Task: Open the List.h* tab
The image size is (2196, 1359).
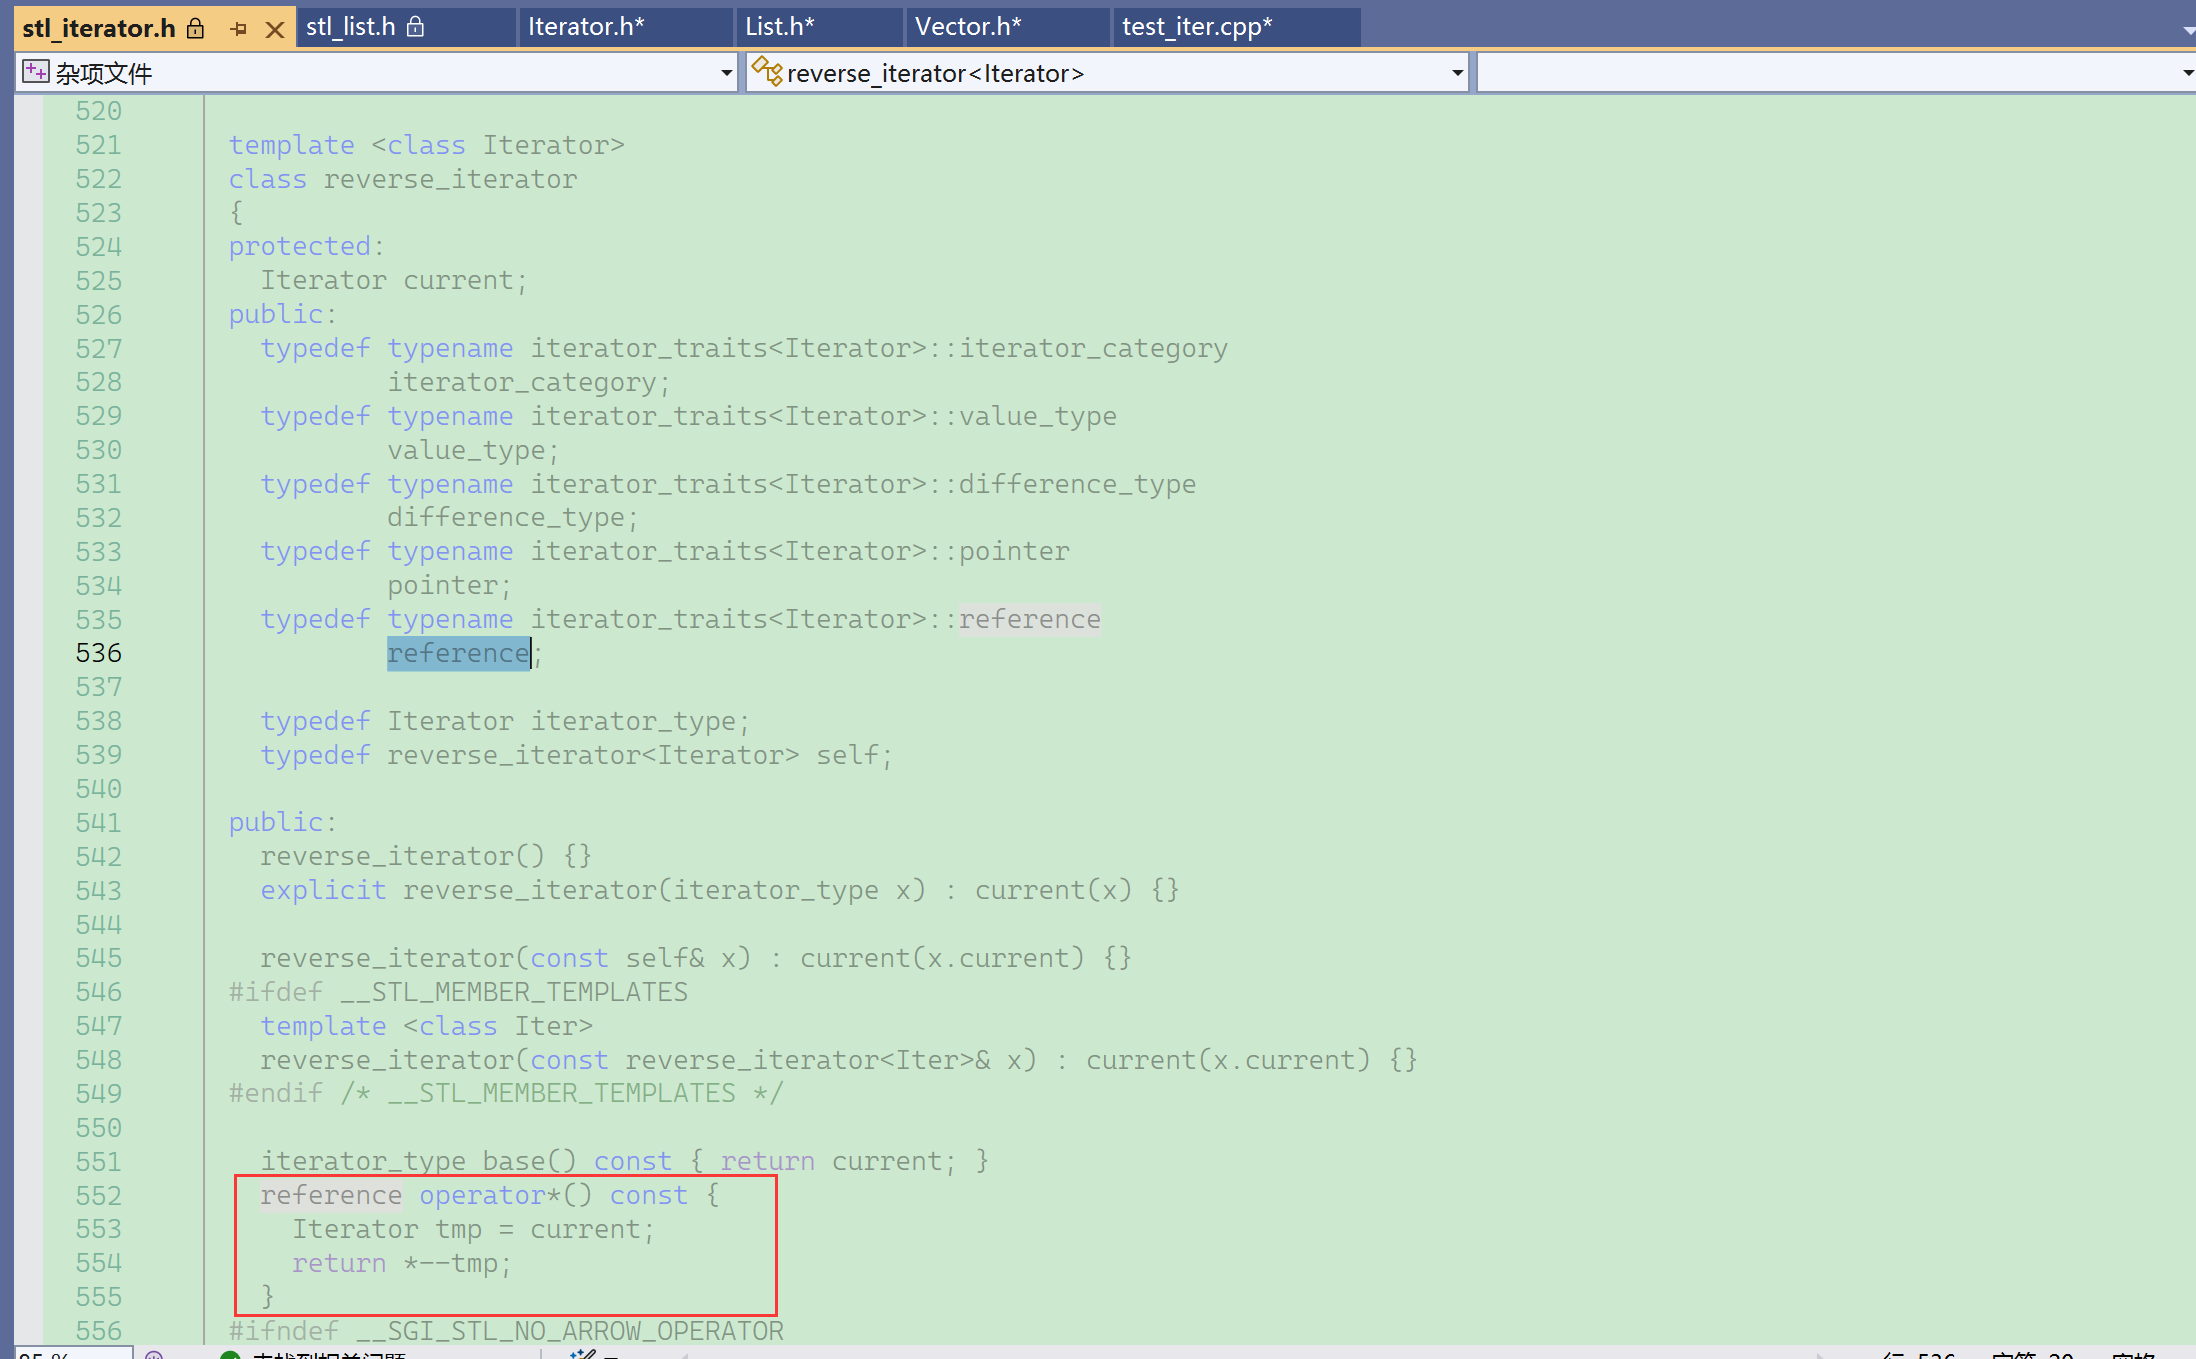Action: [780, 27]
